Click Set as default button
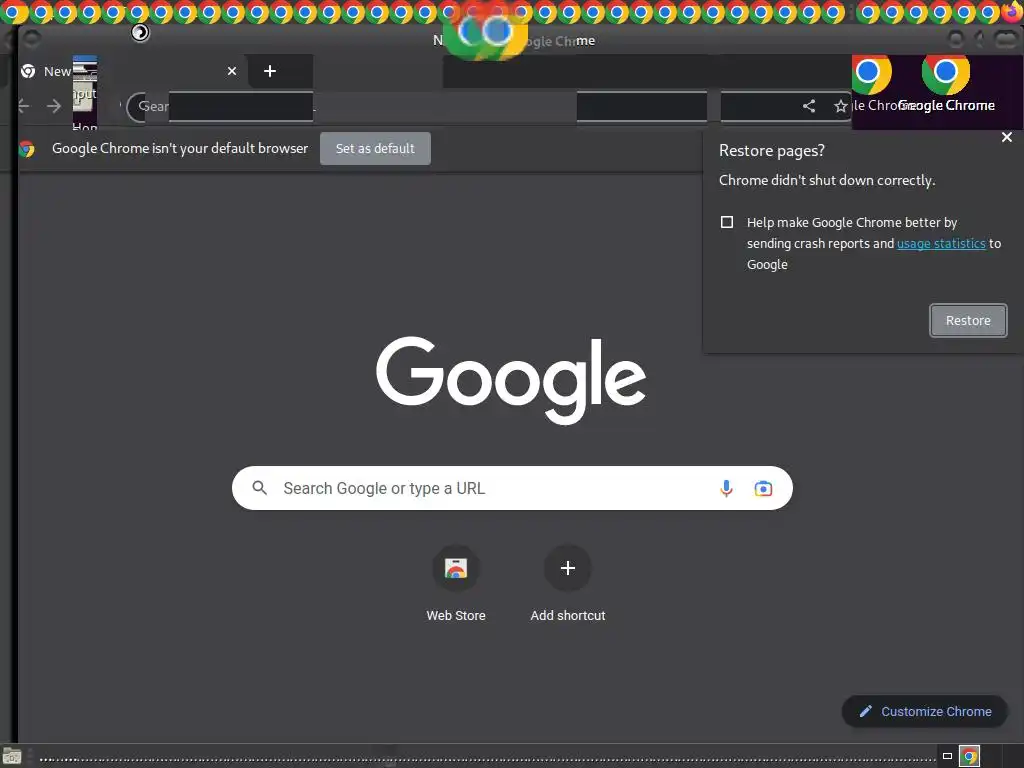Screen dimensions: 1024x768 pos(375,148)
